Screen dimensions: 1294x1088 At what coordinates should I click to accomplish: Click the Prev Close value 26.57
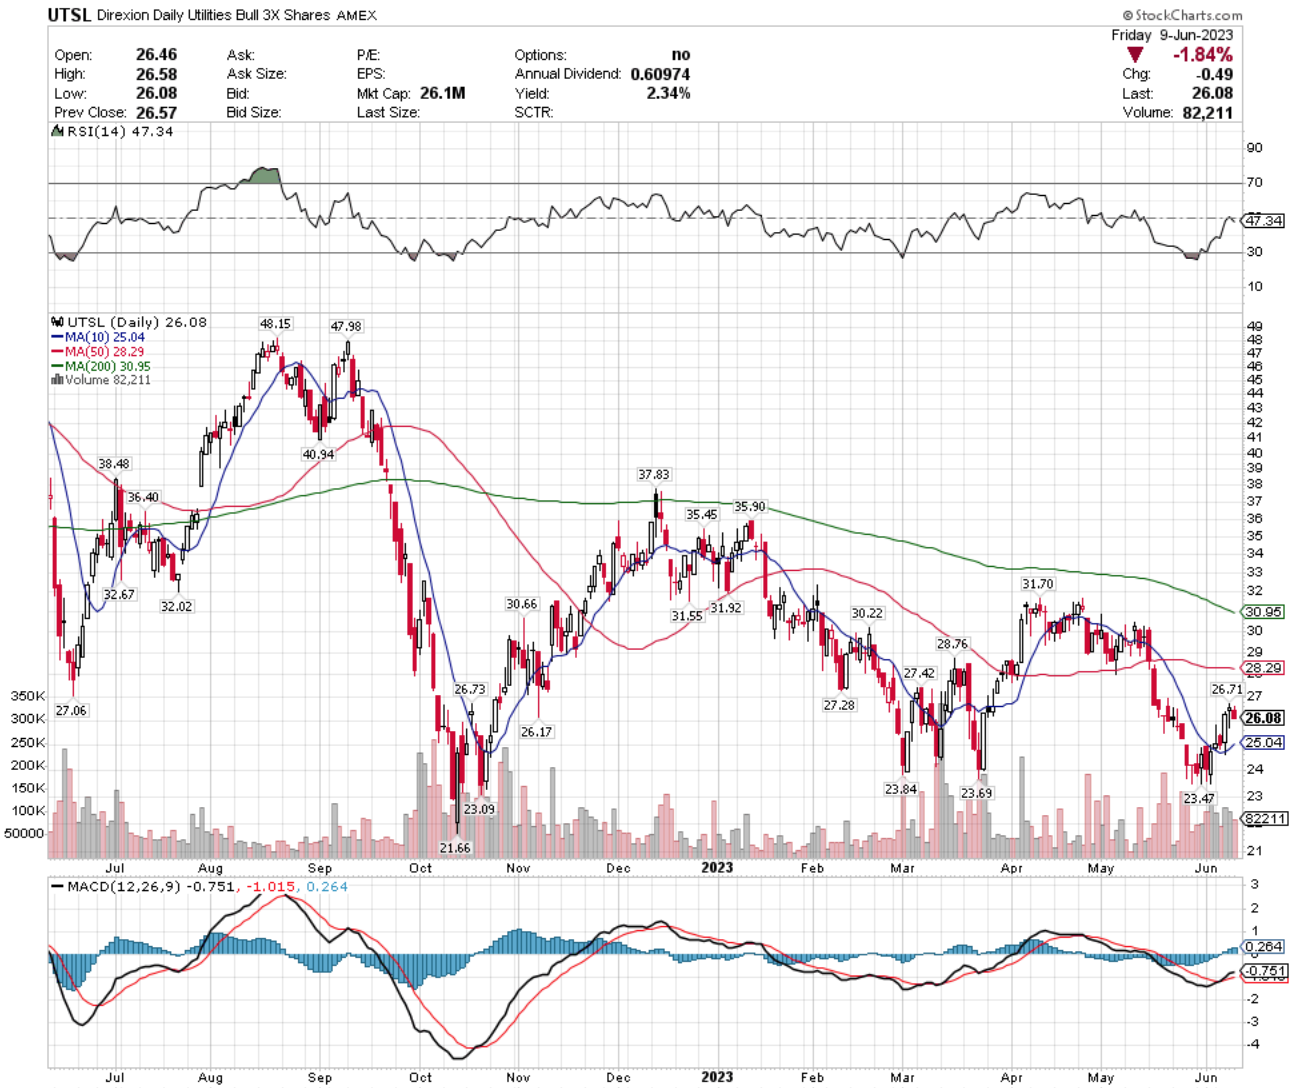(x=156, y=112)
